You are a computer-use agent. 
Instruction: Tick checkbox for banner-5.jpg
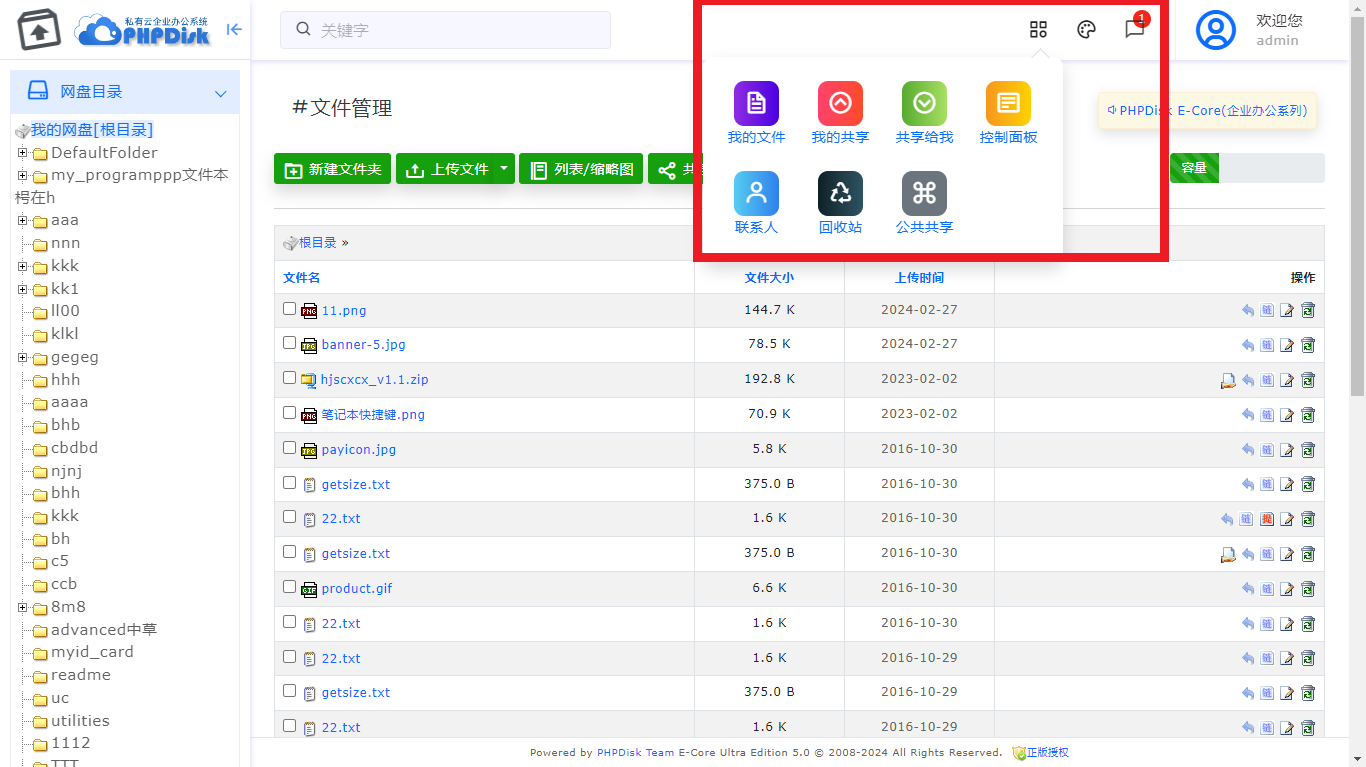[x=290, y=343]
